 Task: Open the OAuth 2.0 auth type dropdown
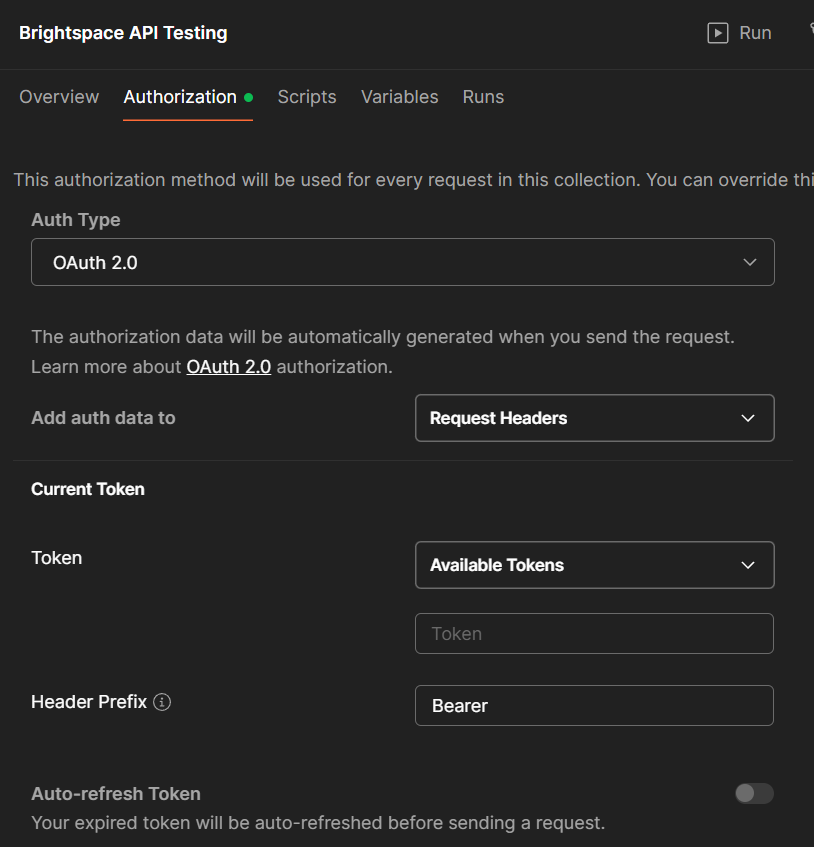(x=402, y=262)
